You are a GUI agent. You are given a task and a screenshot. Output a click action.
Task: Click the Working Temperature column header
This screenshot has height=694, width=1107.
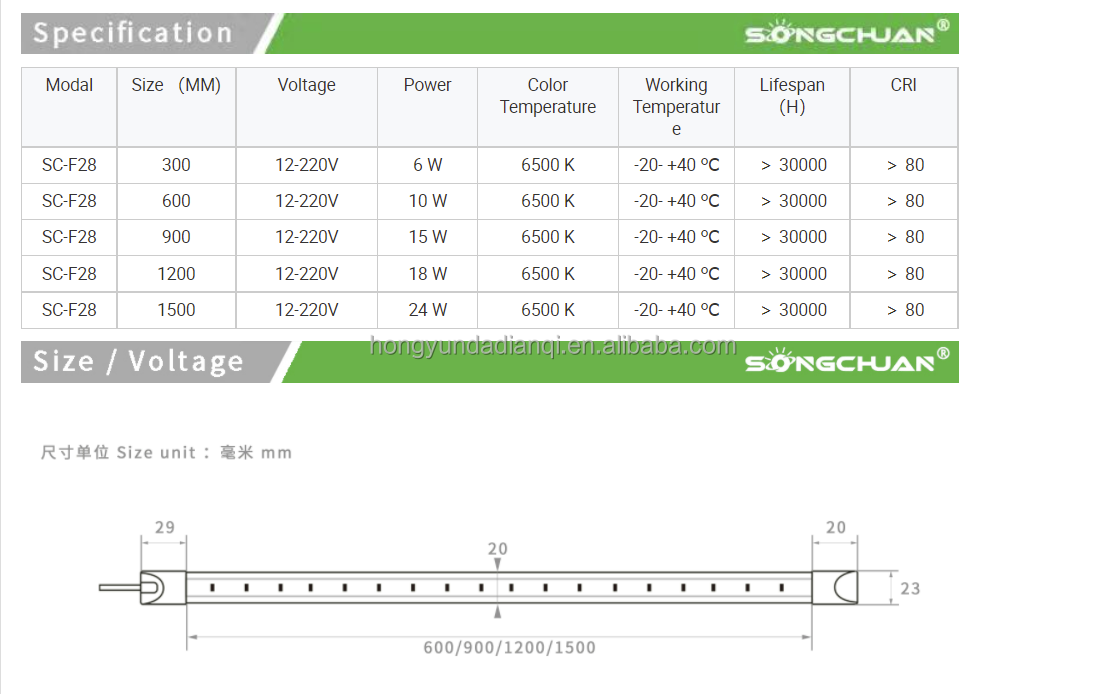pos(676,107)
